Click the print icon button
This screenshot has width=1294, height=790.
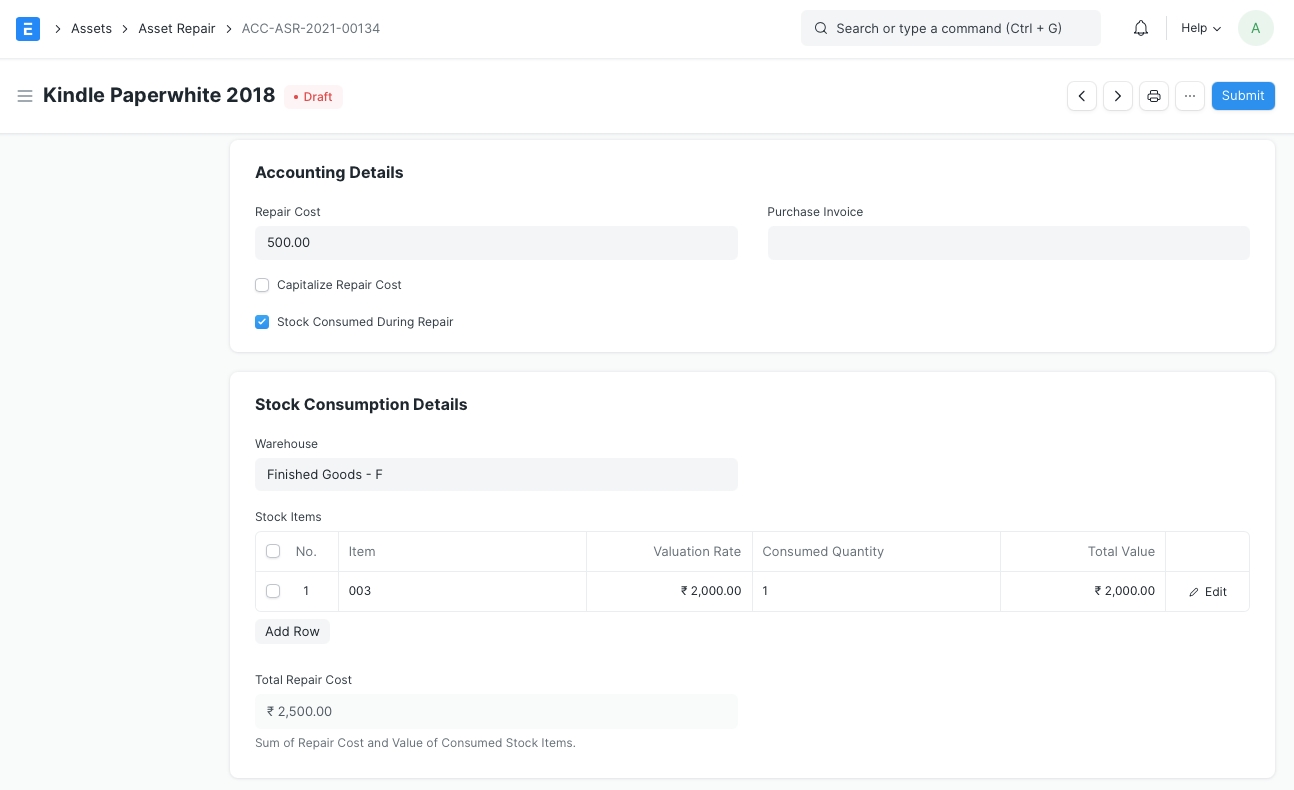coord(1153,96)
